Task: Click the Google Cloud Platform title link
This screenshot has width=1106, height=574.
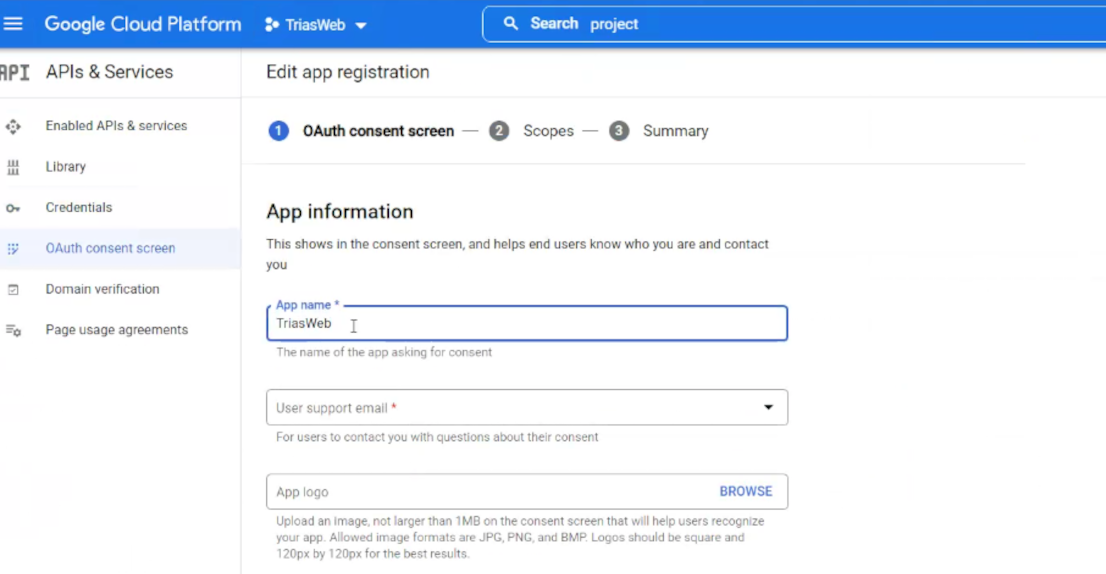Action: click(143, 24)
